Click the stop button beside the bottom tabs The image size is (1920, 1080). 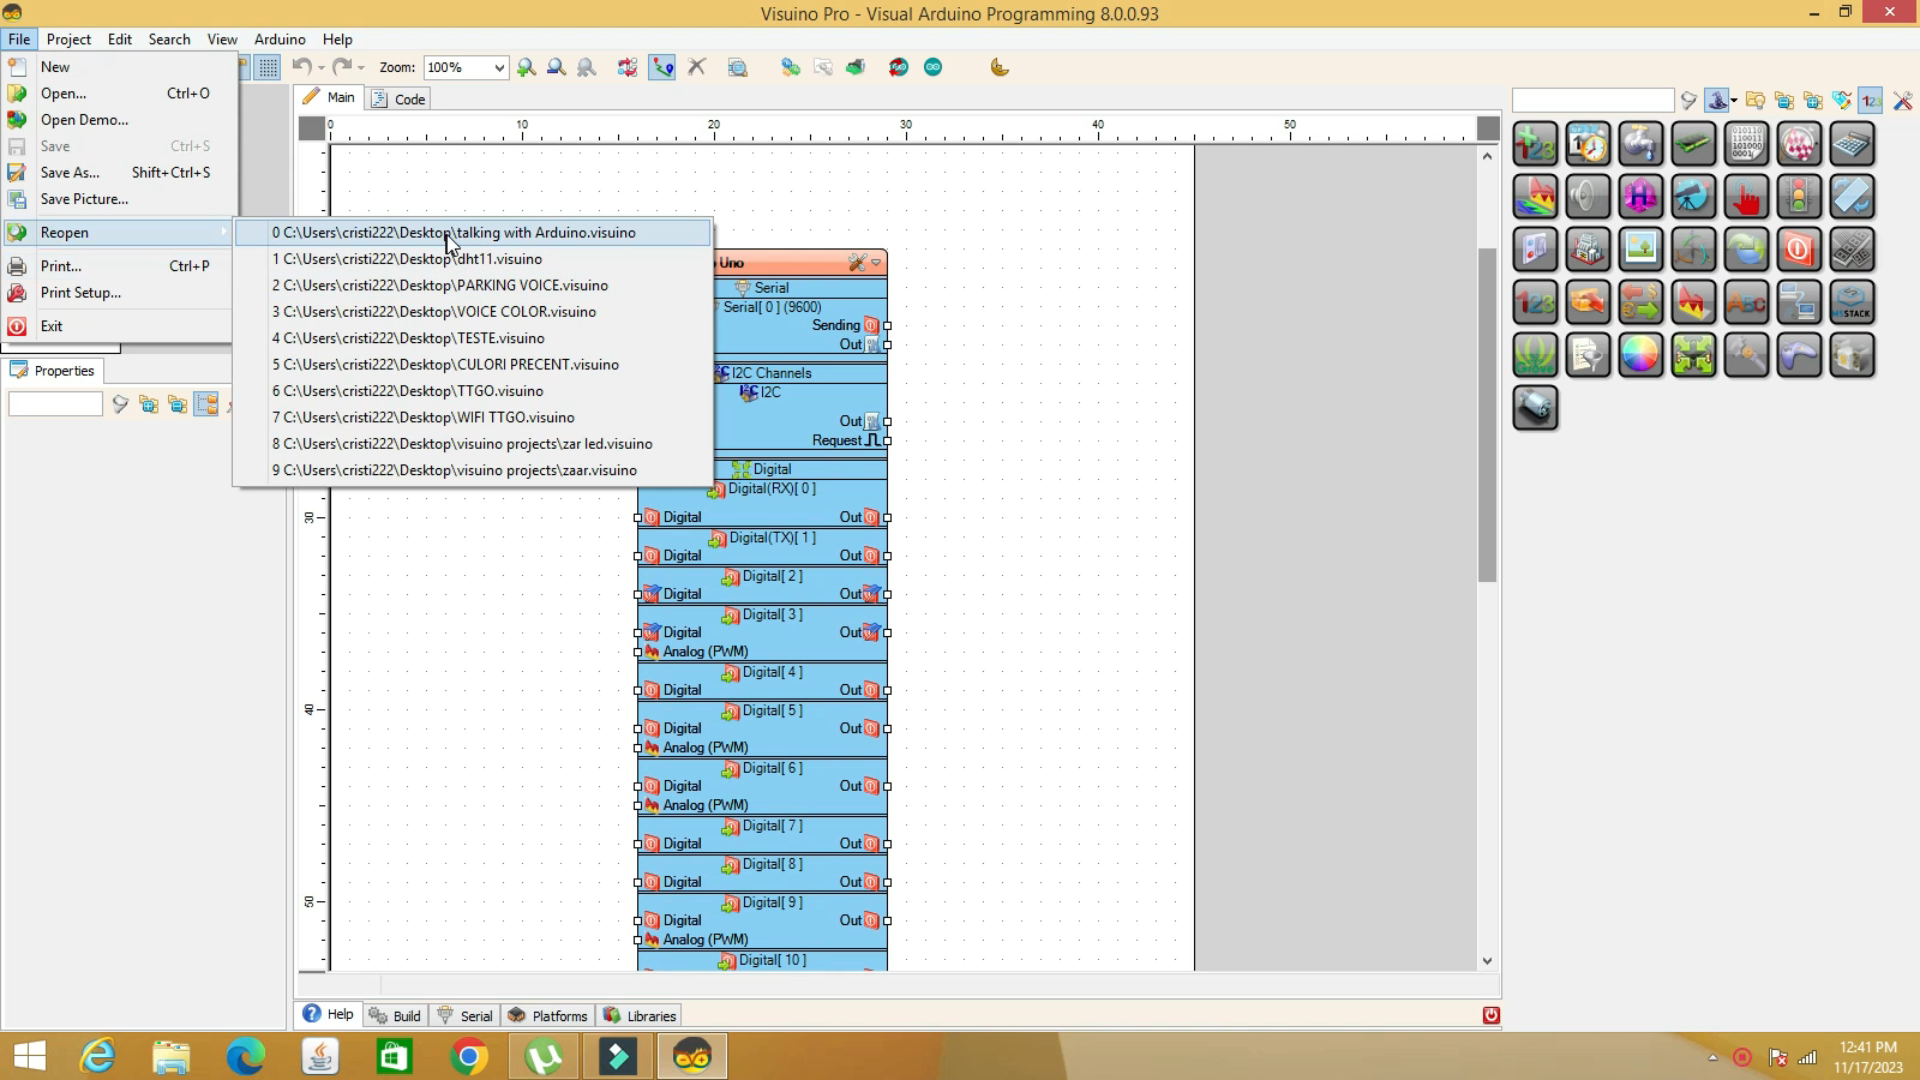(1491, 1015)
